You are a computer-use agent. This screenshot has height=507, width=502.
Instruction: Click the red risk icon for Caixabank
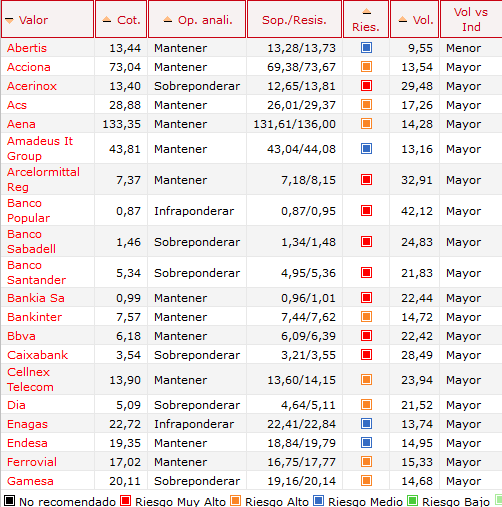(366, 355)
